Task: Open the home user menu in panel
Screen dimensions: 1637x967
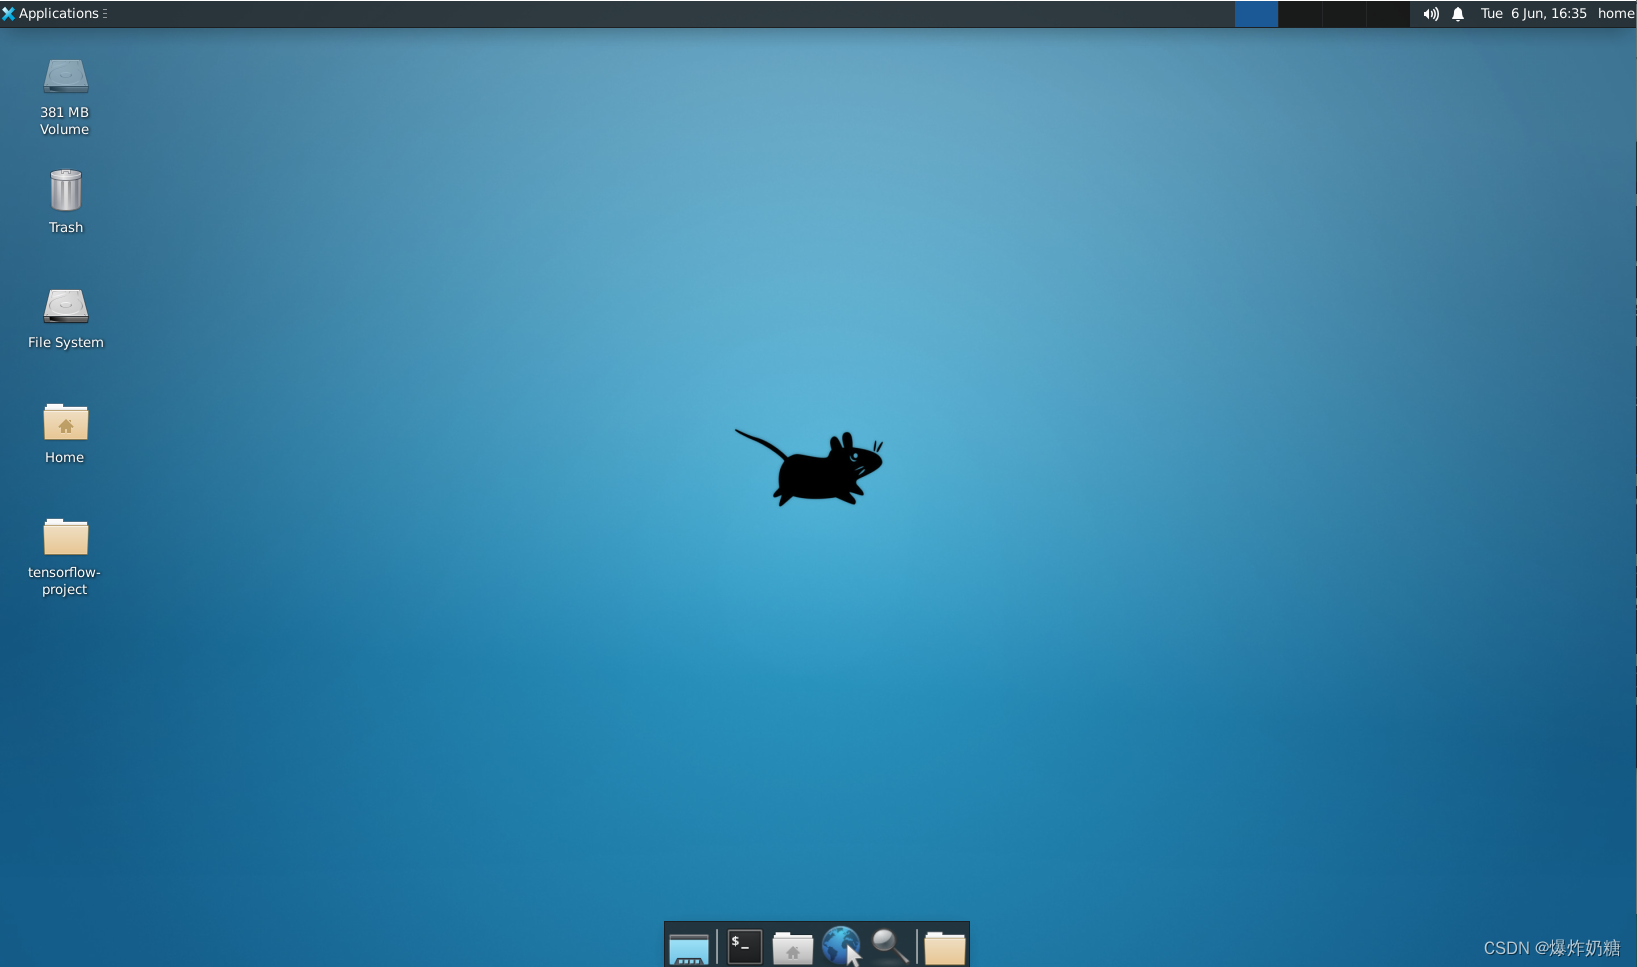Action: 1616,14
